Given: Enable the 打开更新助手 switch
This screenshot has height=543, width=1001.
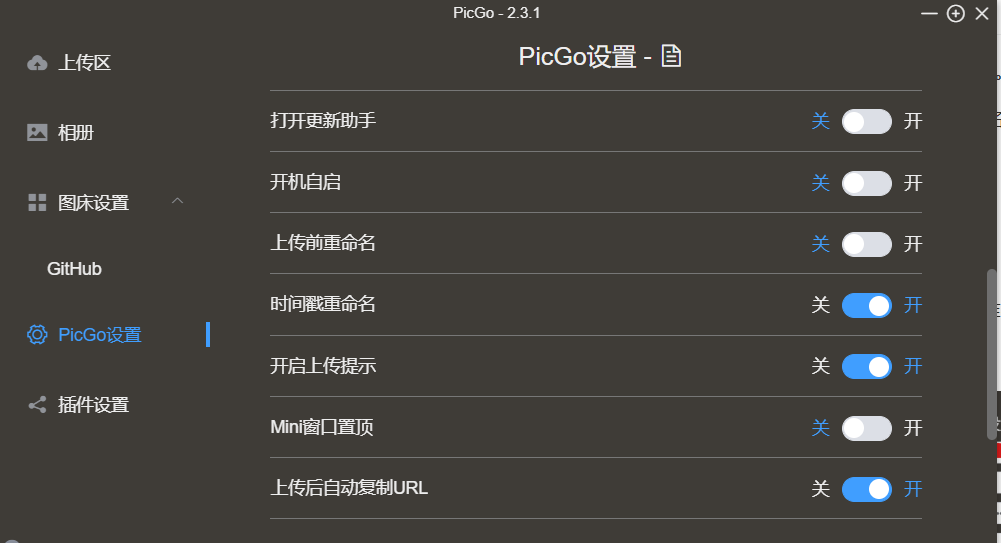Looking at the screenshot, I should tap(866, 121).
